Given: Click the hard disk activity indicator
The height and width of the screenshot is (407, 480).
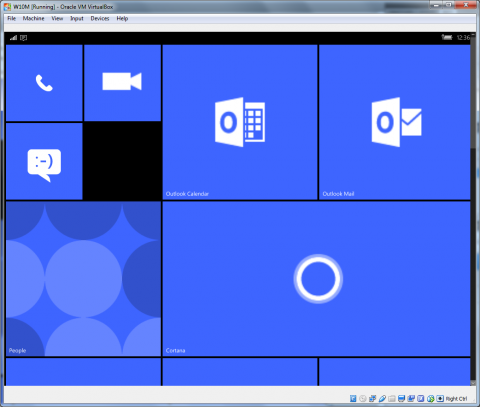Looking at the screenshot, I should pos(353,398).
